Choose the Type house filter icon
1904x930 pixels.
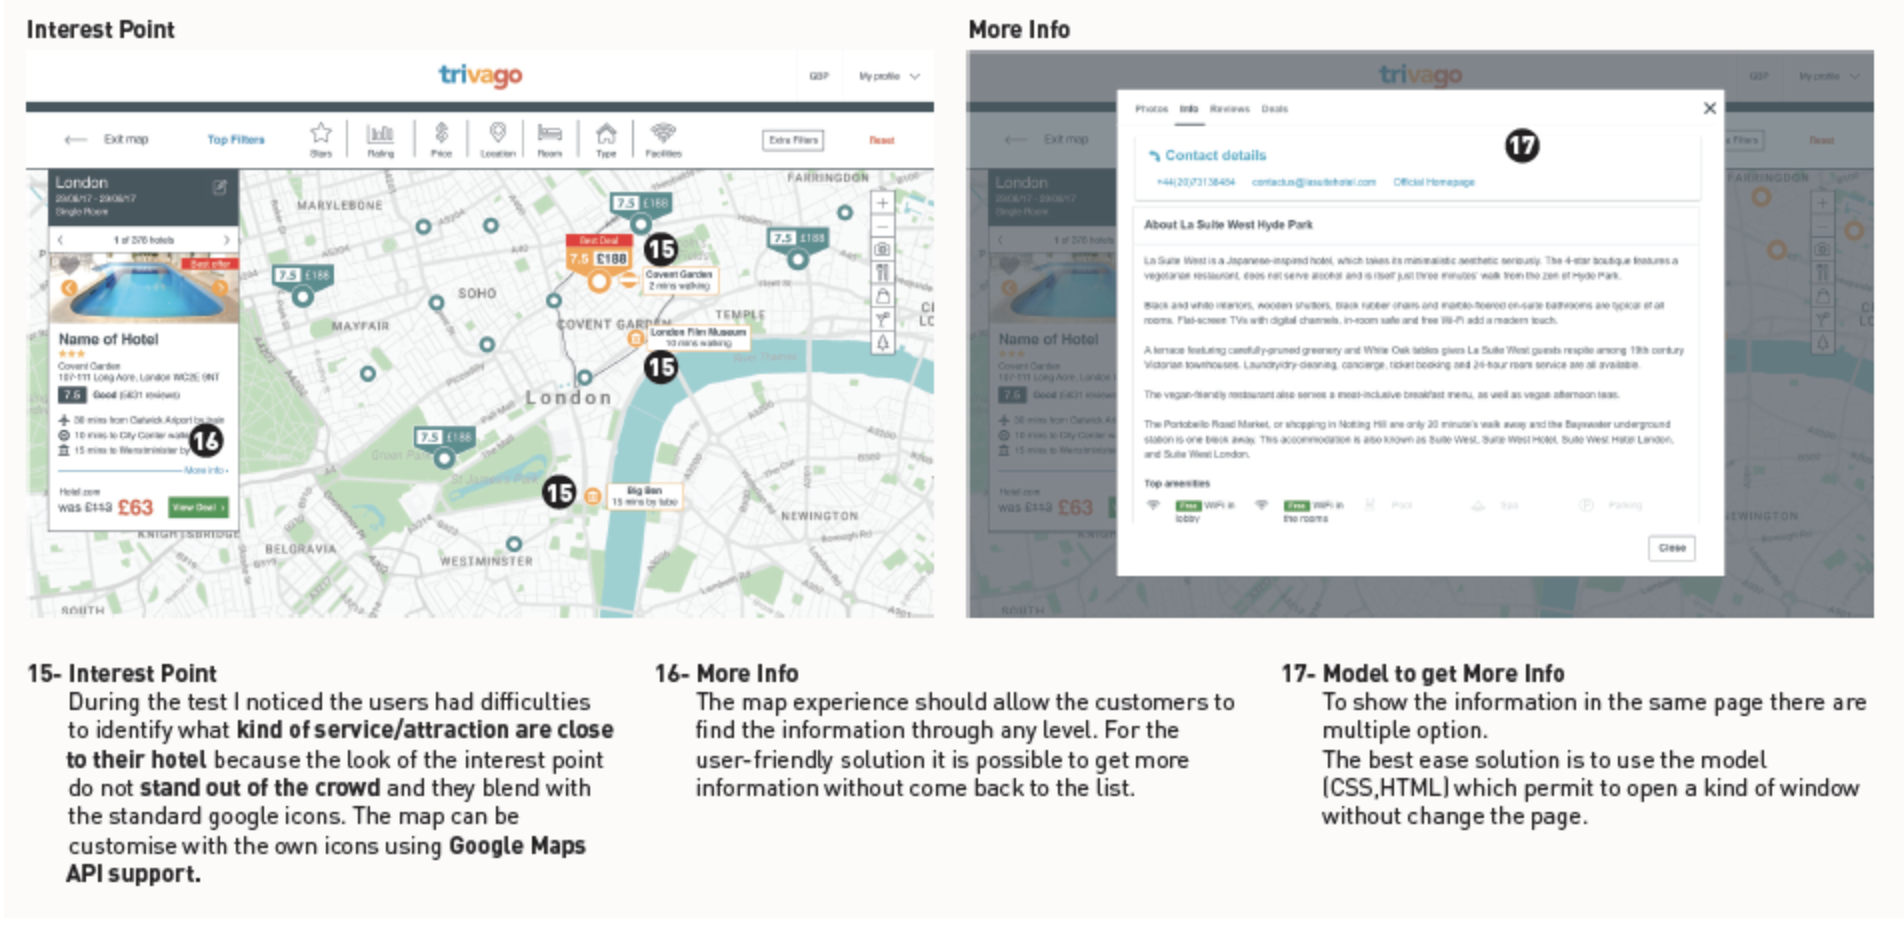pos(606,134)
